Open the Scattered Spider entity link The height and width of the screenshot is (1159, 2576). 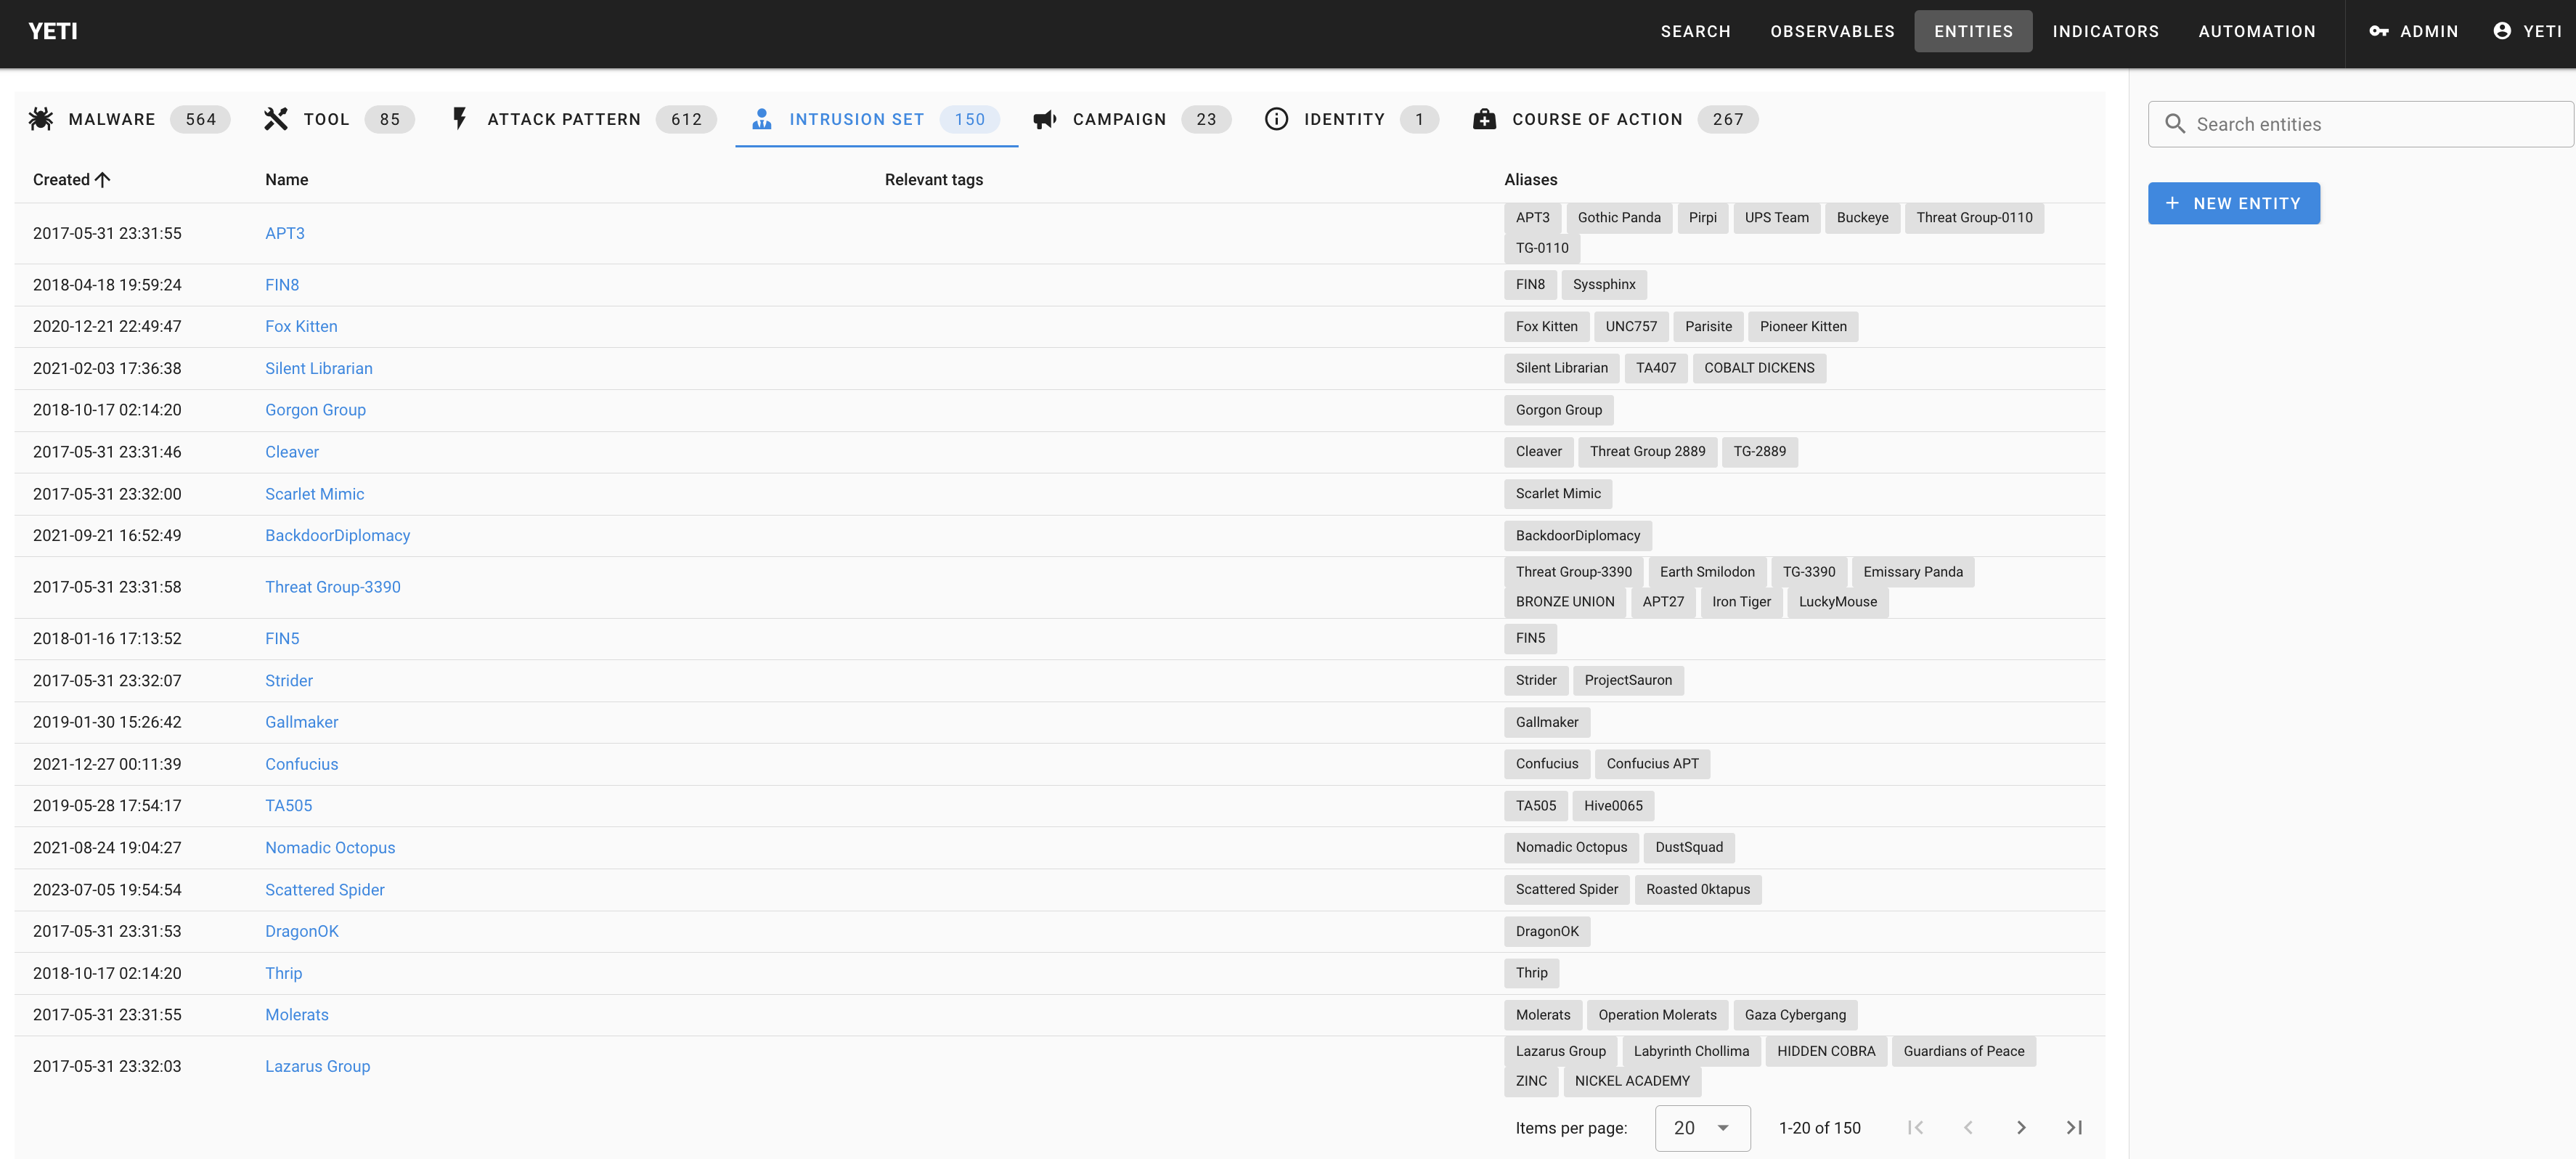[x=324, y=889]
